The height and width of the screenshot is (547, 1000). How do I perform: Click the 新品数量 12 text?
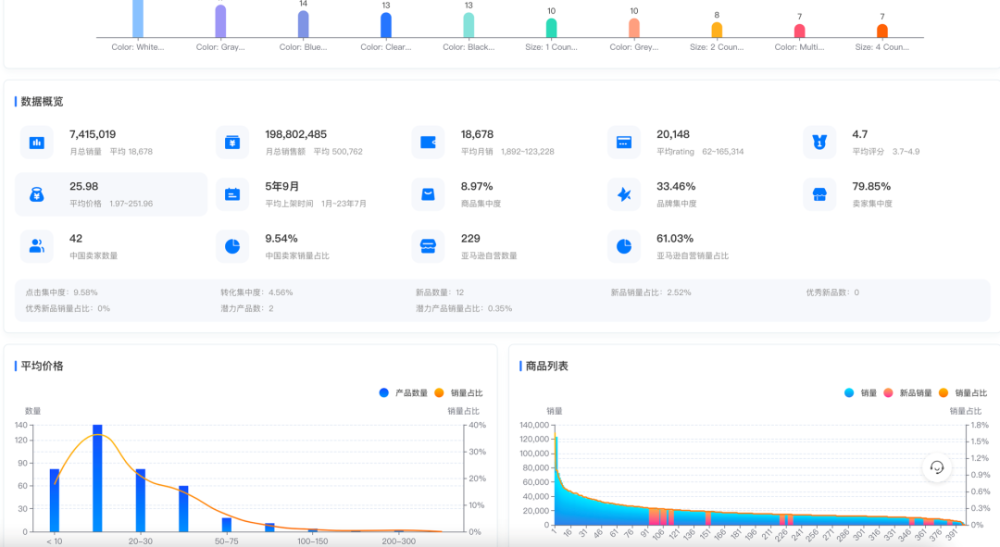pos(439,293)
